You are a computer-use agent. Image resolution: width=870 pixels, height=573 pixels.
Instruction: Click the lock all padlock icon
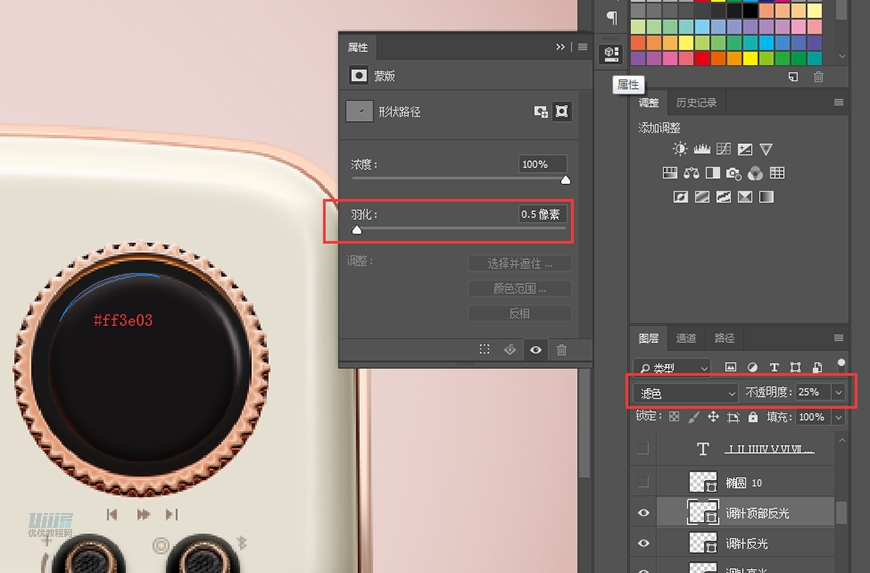[752, 417]
